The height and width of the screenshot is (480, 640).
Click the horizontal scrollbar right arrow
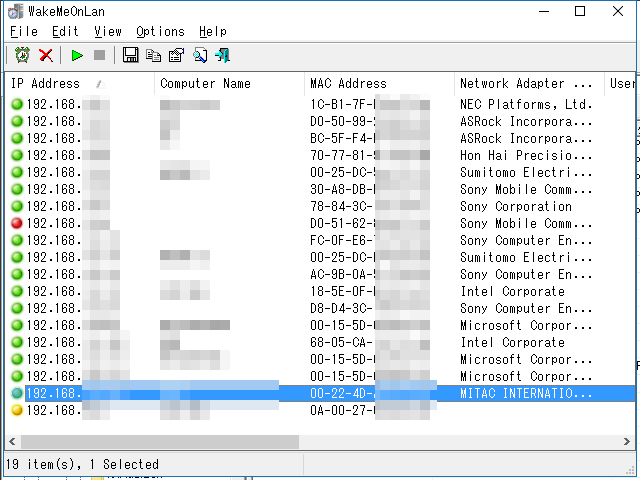coord(627,442)
